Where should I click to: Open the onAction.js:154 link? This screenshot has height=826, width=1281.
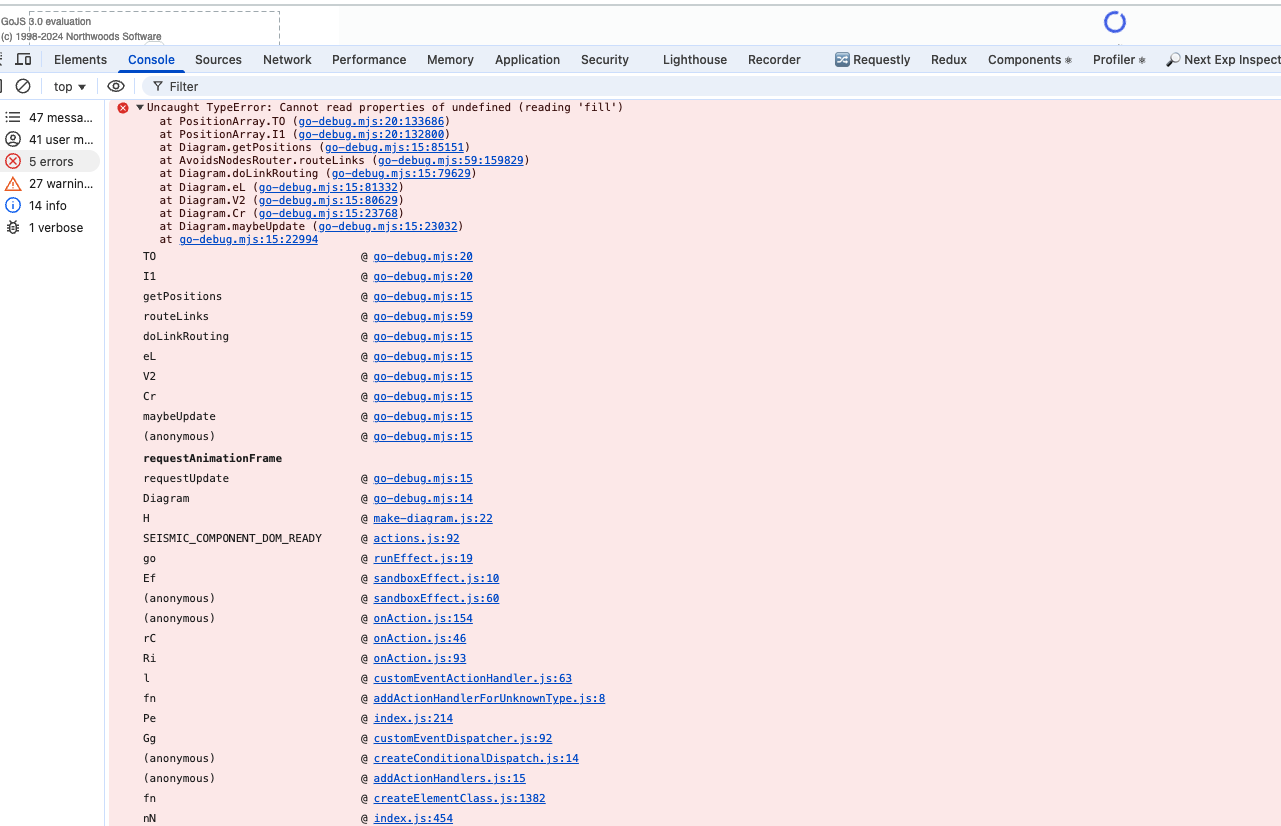tap(423, 618)
